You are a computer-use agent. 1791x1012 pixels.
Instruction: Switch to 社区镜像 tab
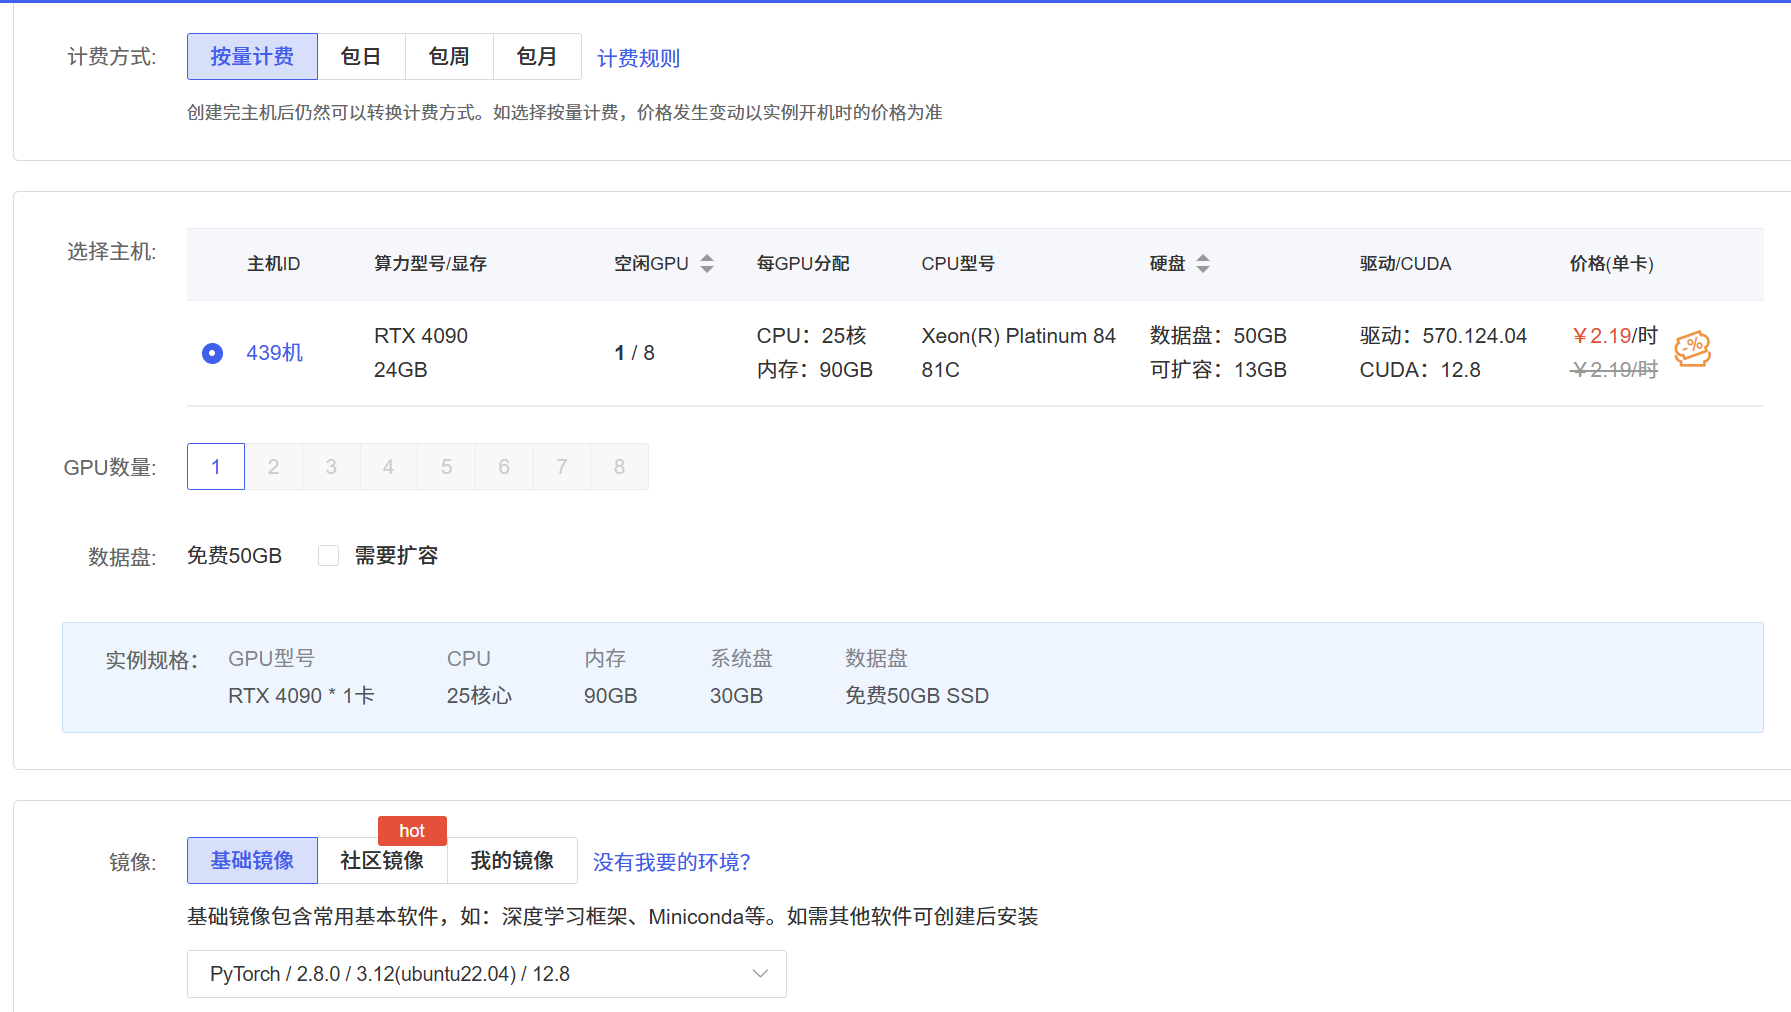tap(382, 861)
